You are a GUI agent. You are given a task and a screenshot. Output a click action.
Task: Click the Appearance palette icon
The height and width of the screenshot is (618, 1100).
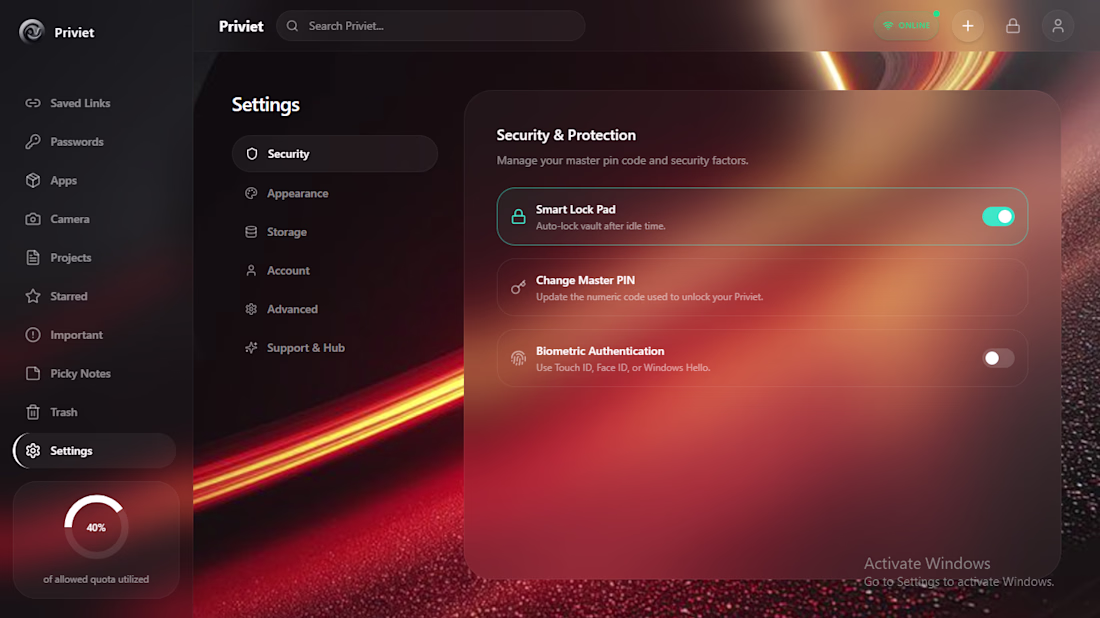coord(251,193)
